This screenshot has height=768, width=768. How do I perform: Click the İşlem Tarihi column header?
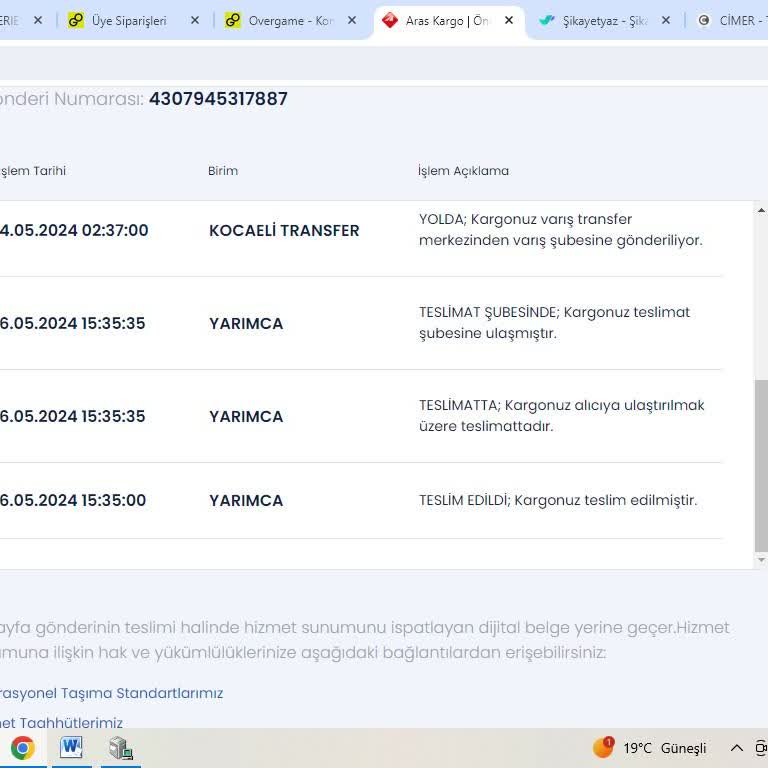[33, 171]
